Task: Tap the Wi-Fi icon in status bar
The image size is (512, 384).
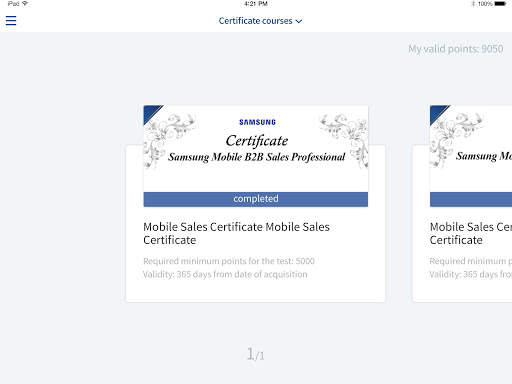Action: pos(25,4)
